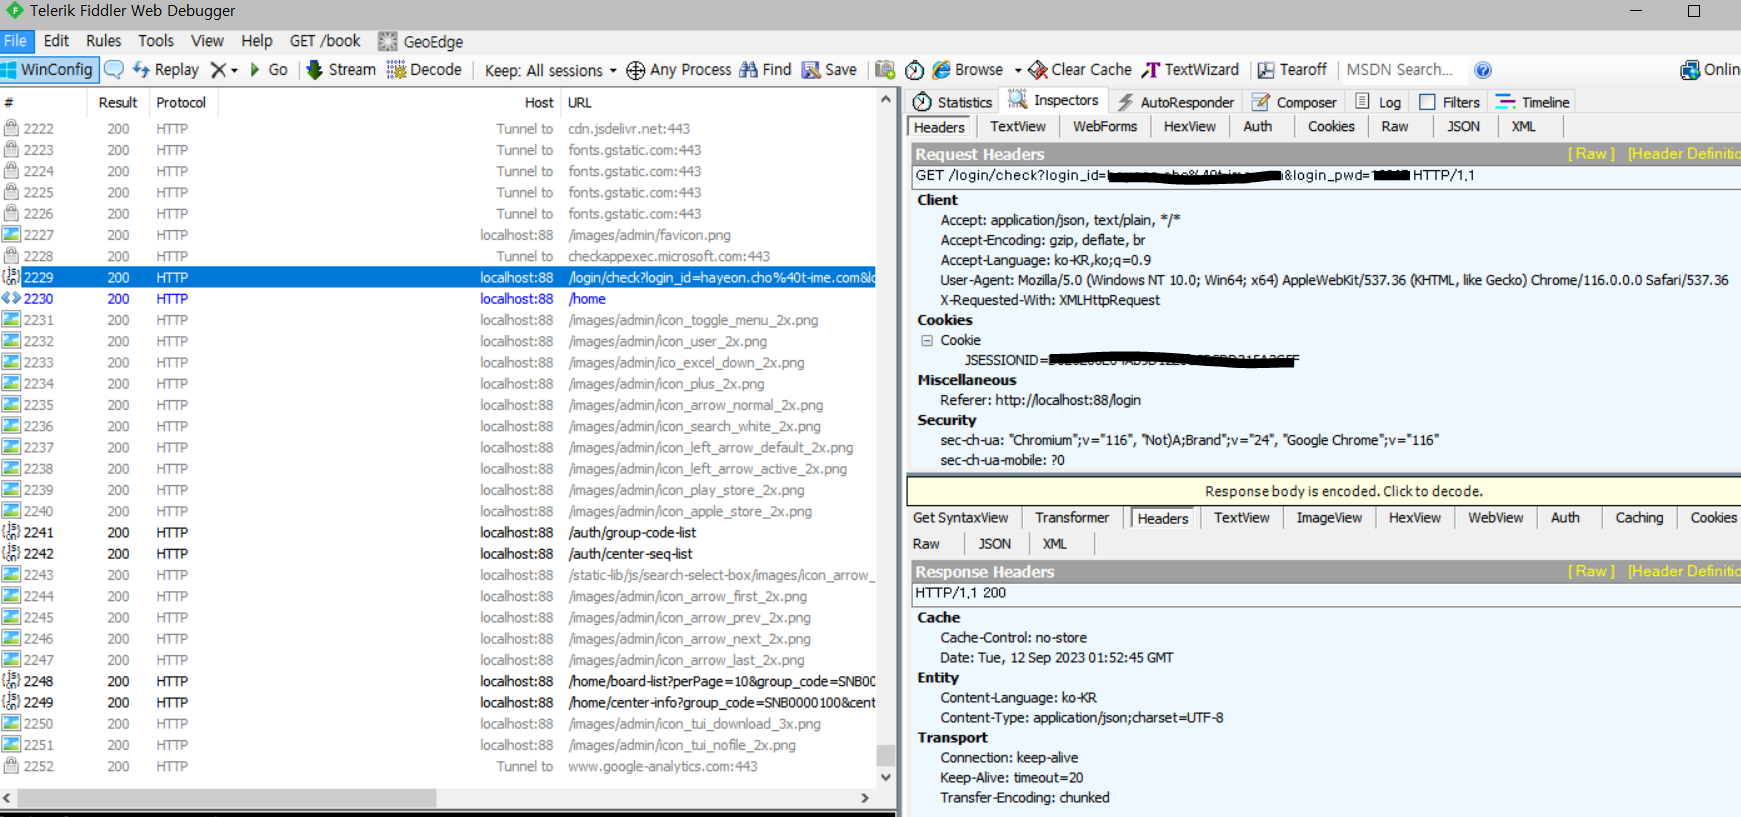Viewport: 1741px width, 817px height.
Task: Open the Help menu
Action: [257, 41]
